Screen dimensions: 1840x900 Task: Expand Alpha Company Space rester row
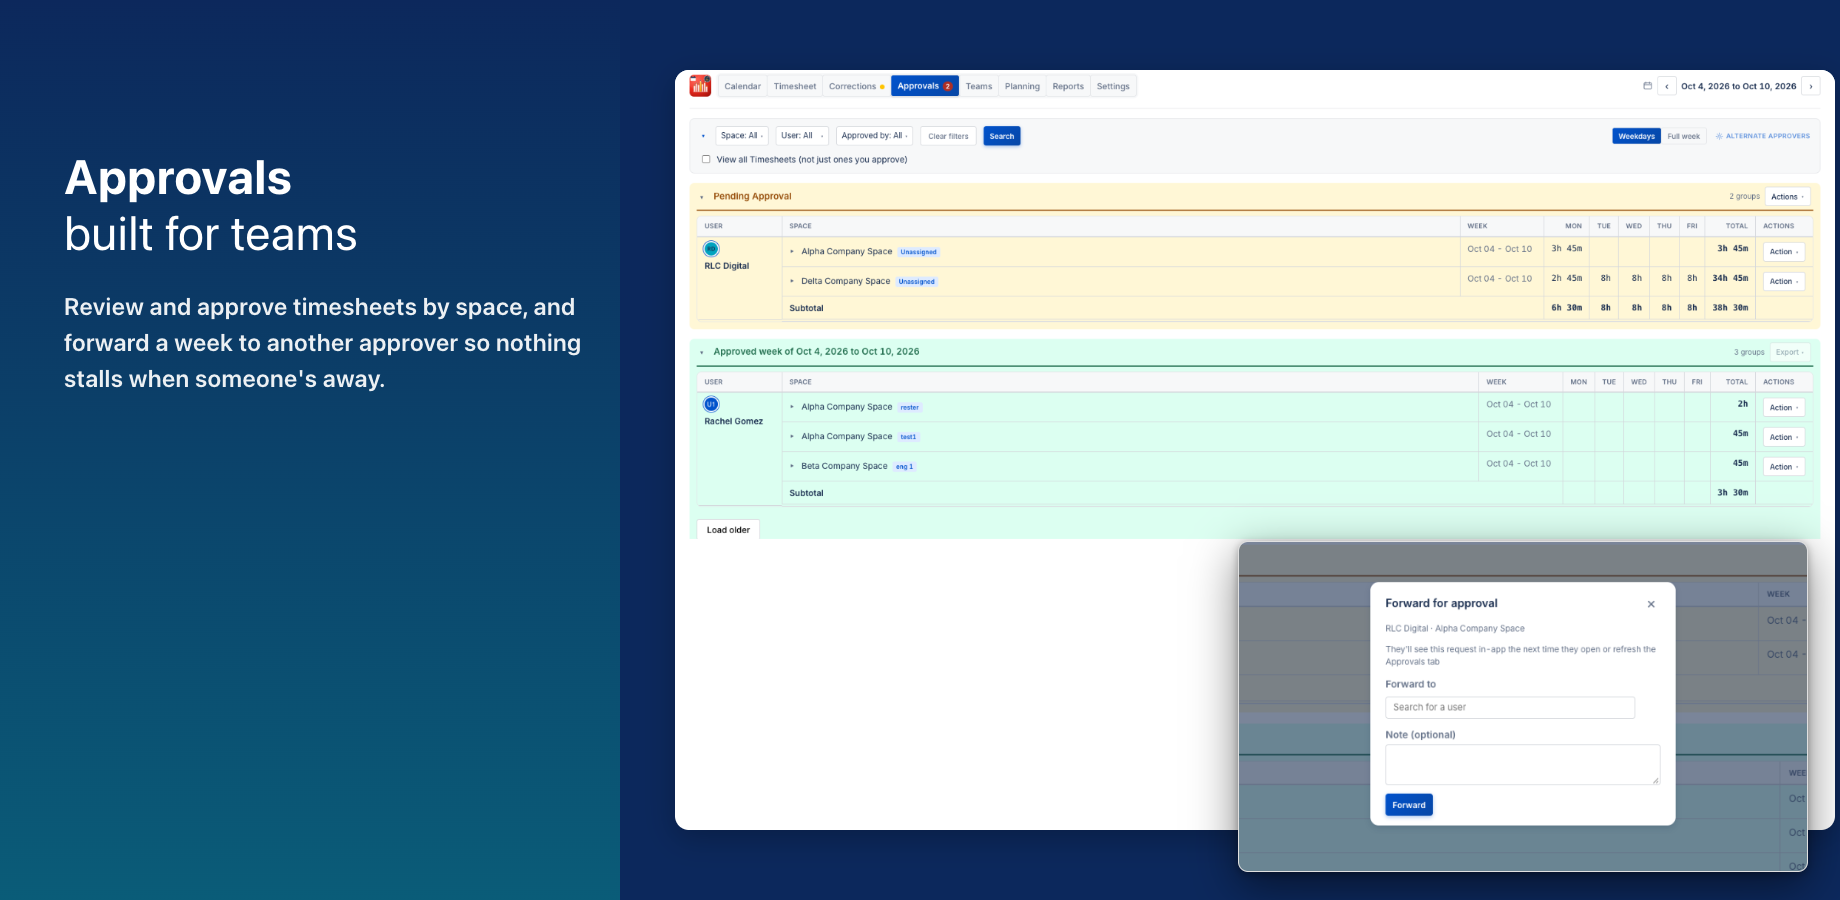click(x=792, y=407)
